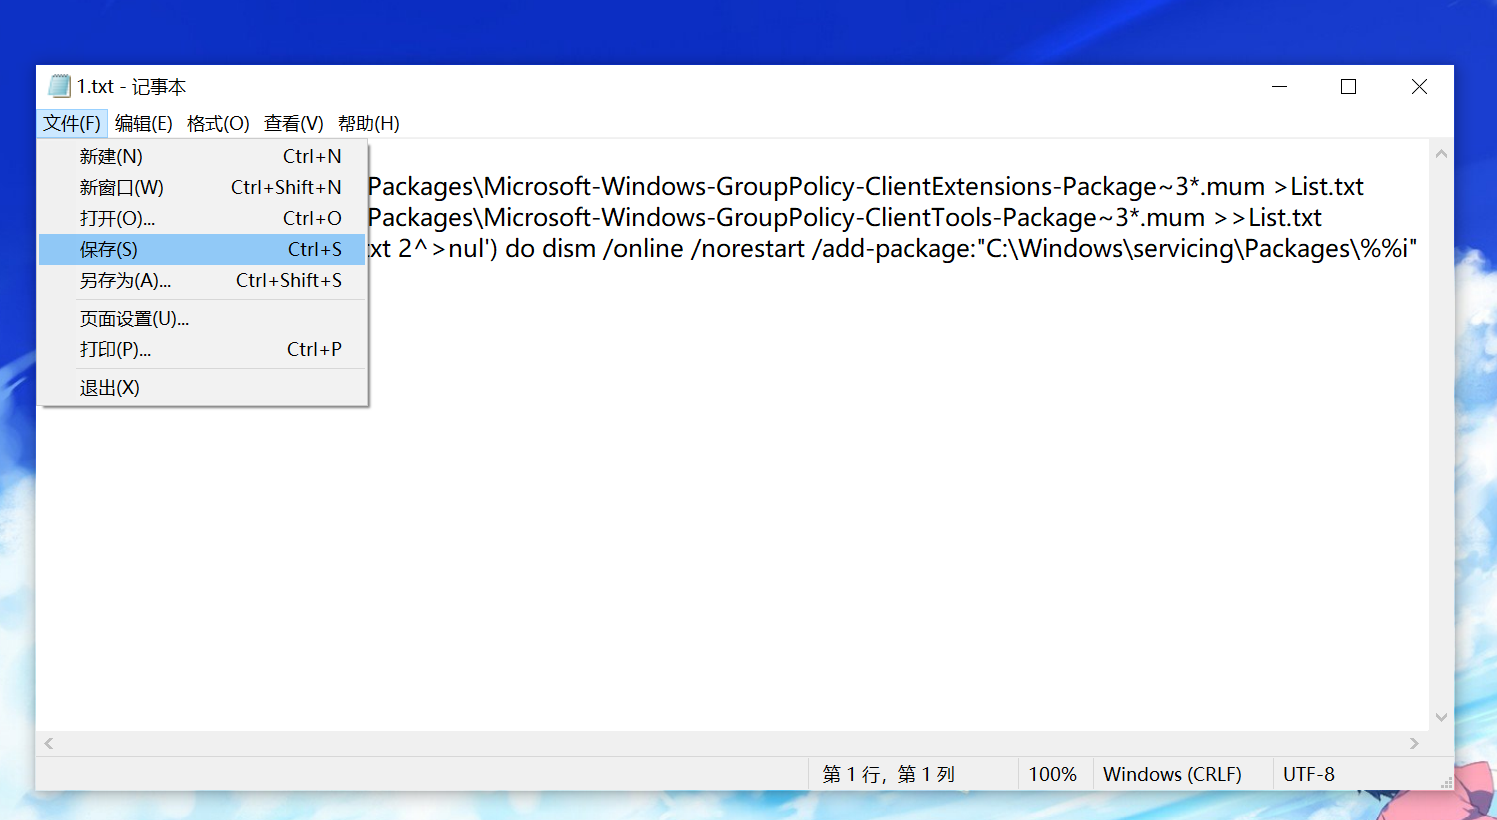Open the 文件(F) menu
The width and height of the screenshot is (1497, 820).
coord(72,123)
